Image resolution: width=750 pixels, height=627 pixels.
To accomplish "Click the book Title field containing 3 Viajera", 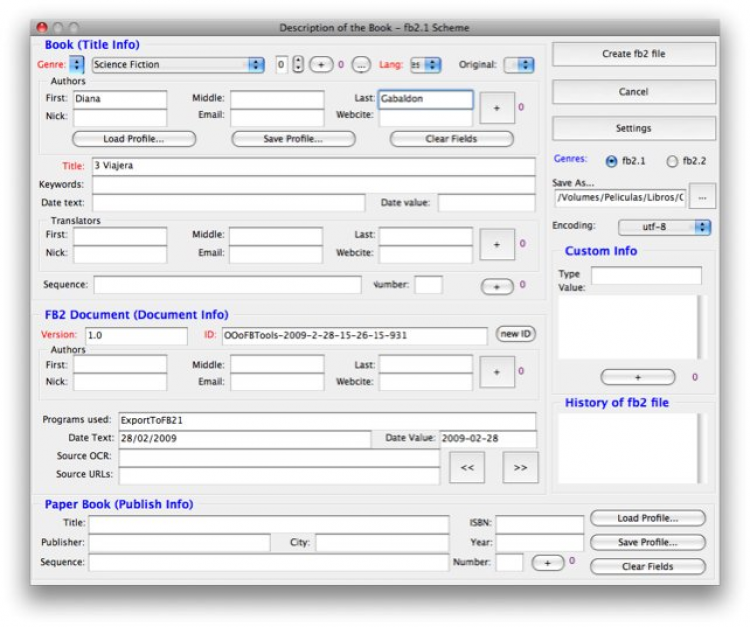I will pyautogui.click(x=312, y=166).
